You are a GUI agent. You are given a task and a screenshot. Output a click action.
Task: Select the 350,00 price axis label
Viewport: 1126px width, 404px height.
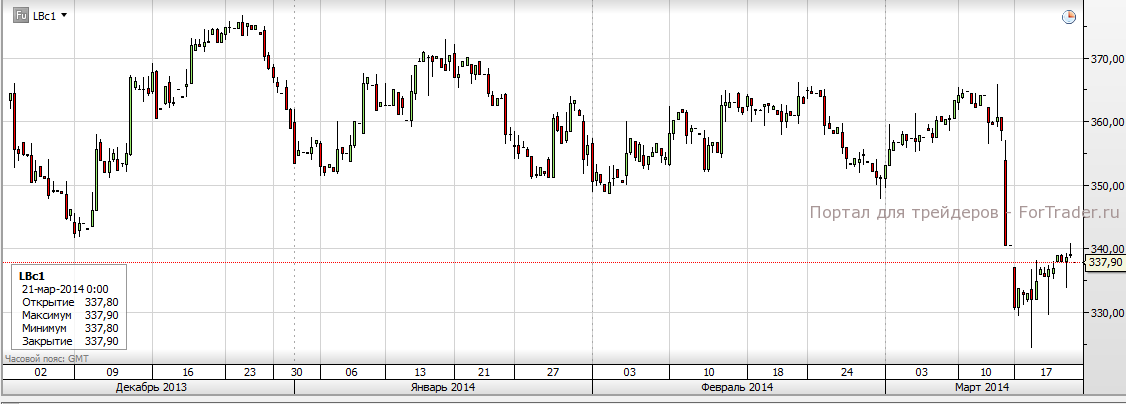pyautogui.click(x=1106, y=186)
